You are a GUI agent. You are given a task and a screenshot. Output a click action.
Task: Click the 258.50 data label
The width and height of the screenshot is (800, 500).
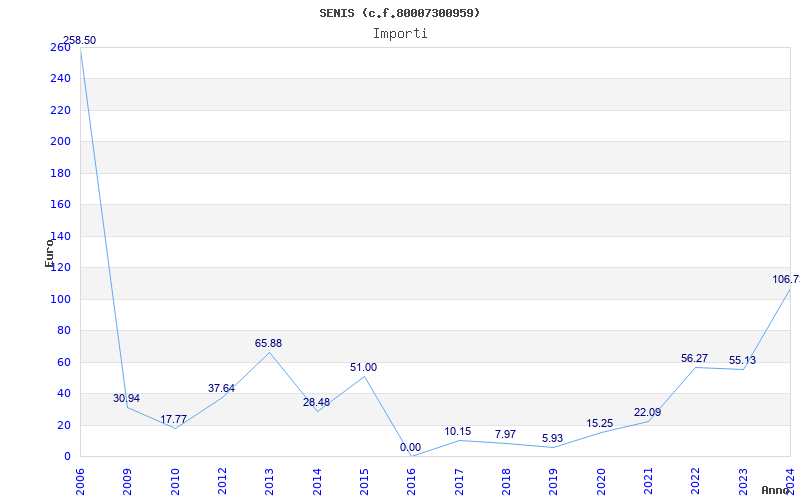(79, 40)
